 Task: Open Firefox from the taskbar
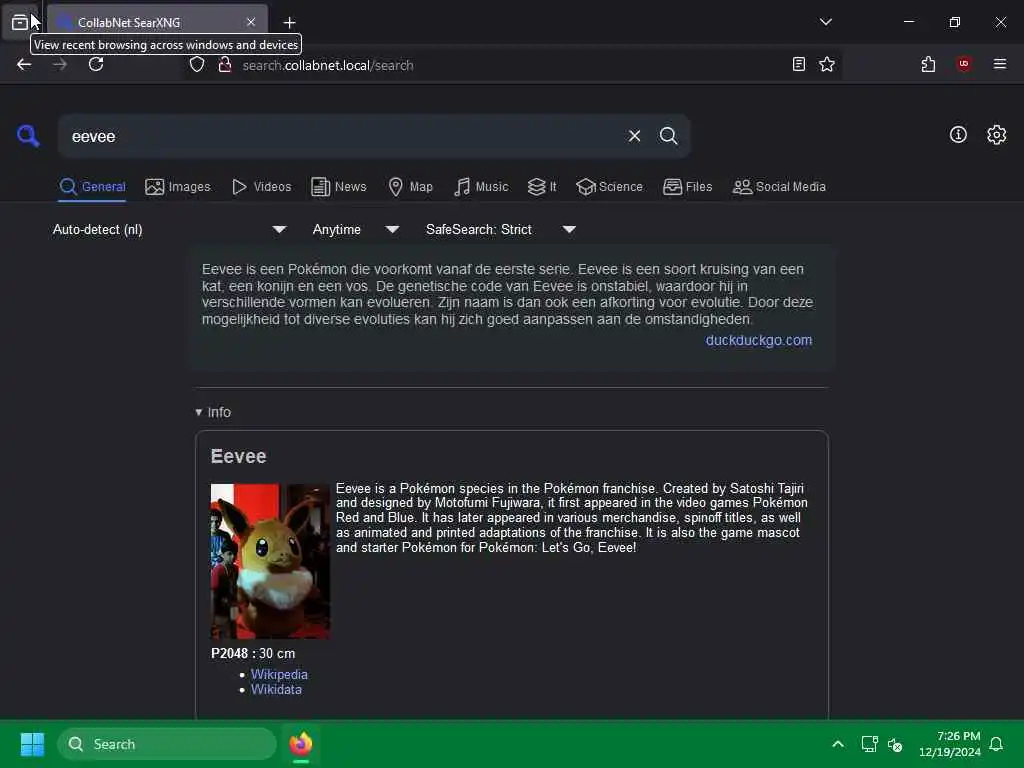300,744
